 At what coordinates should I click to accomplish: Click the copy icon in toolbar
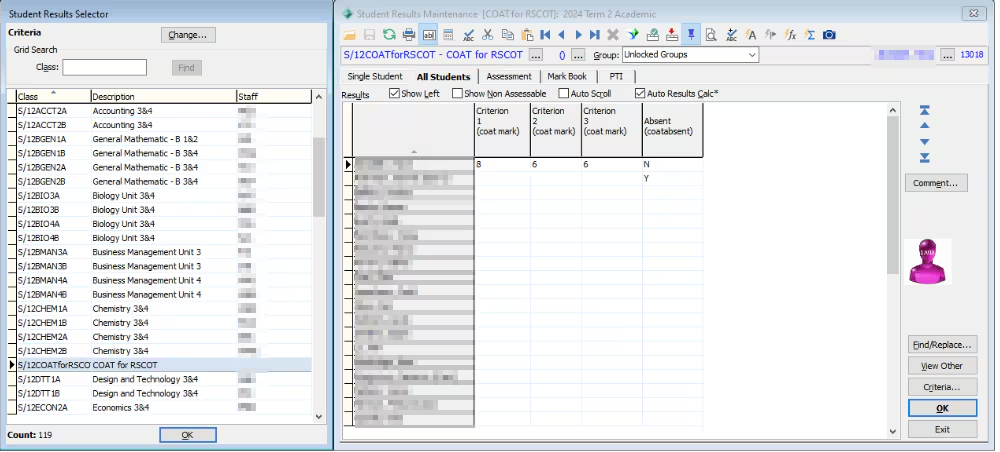508,35
